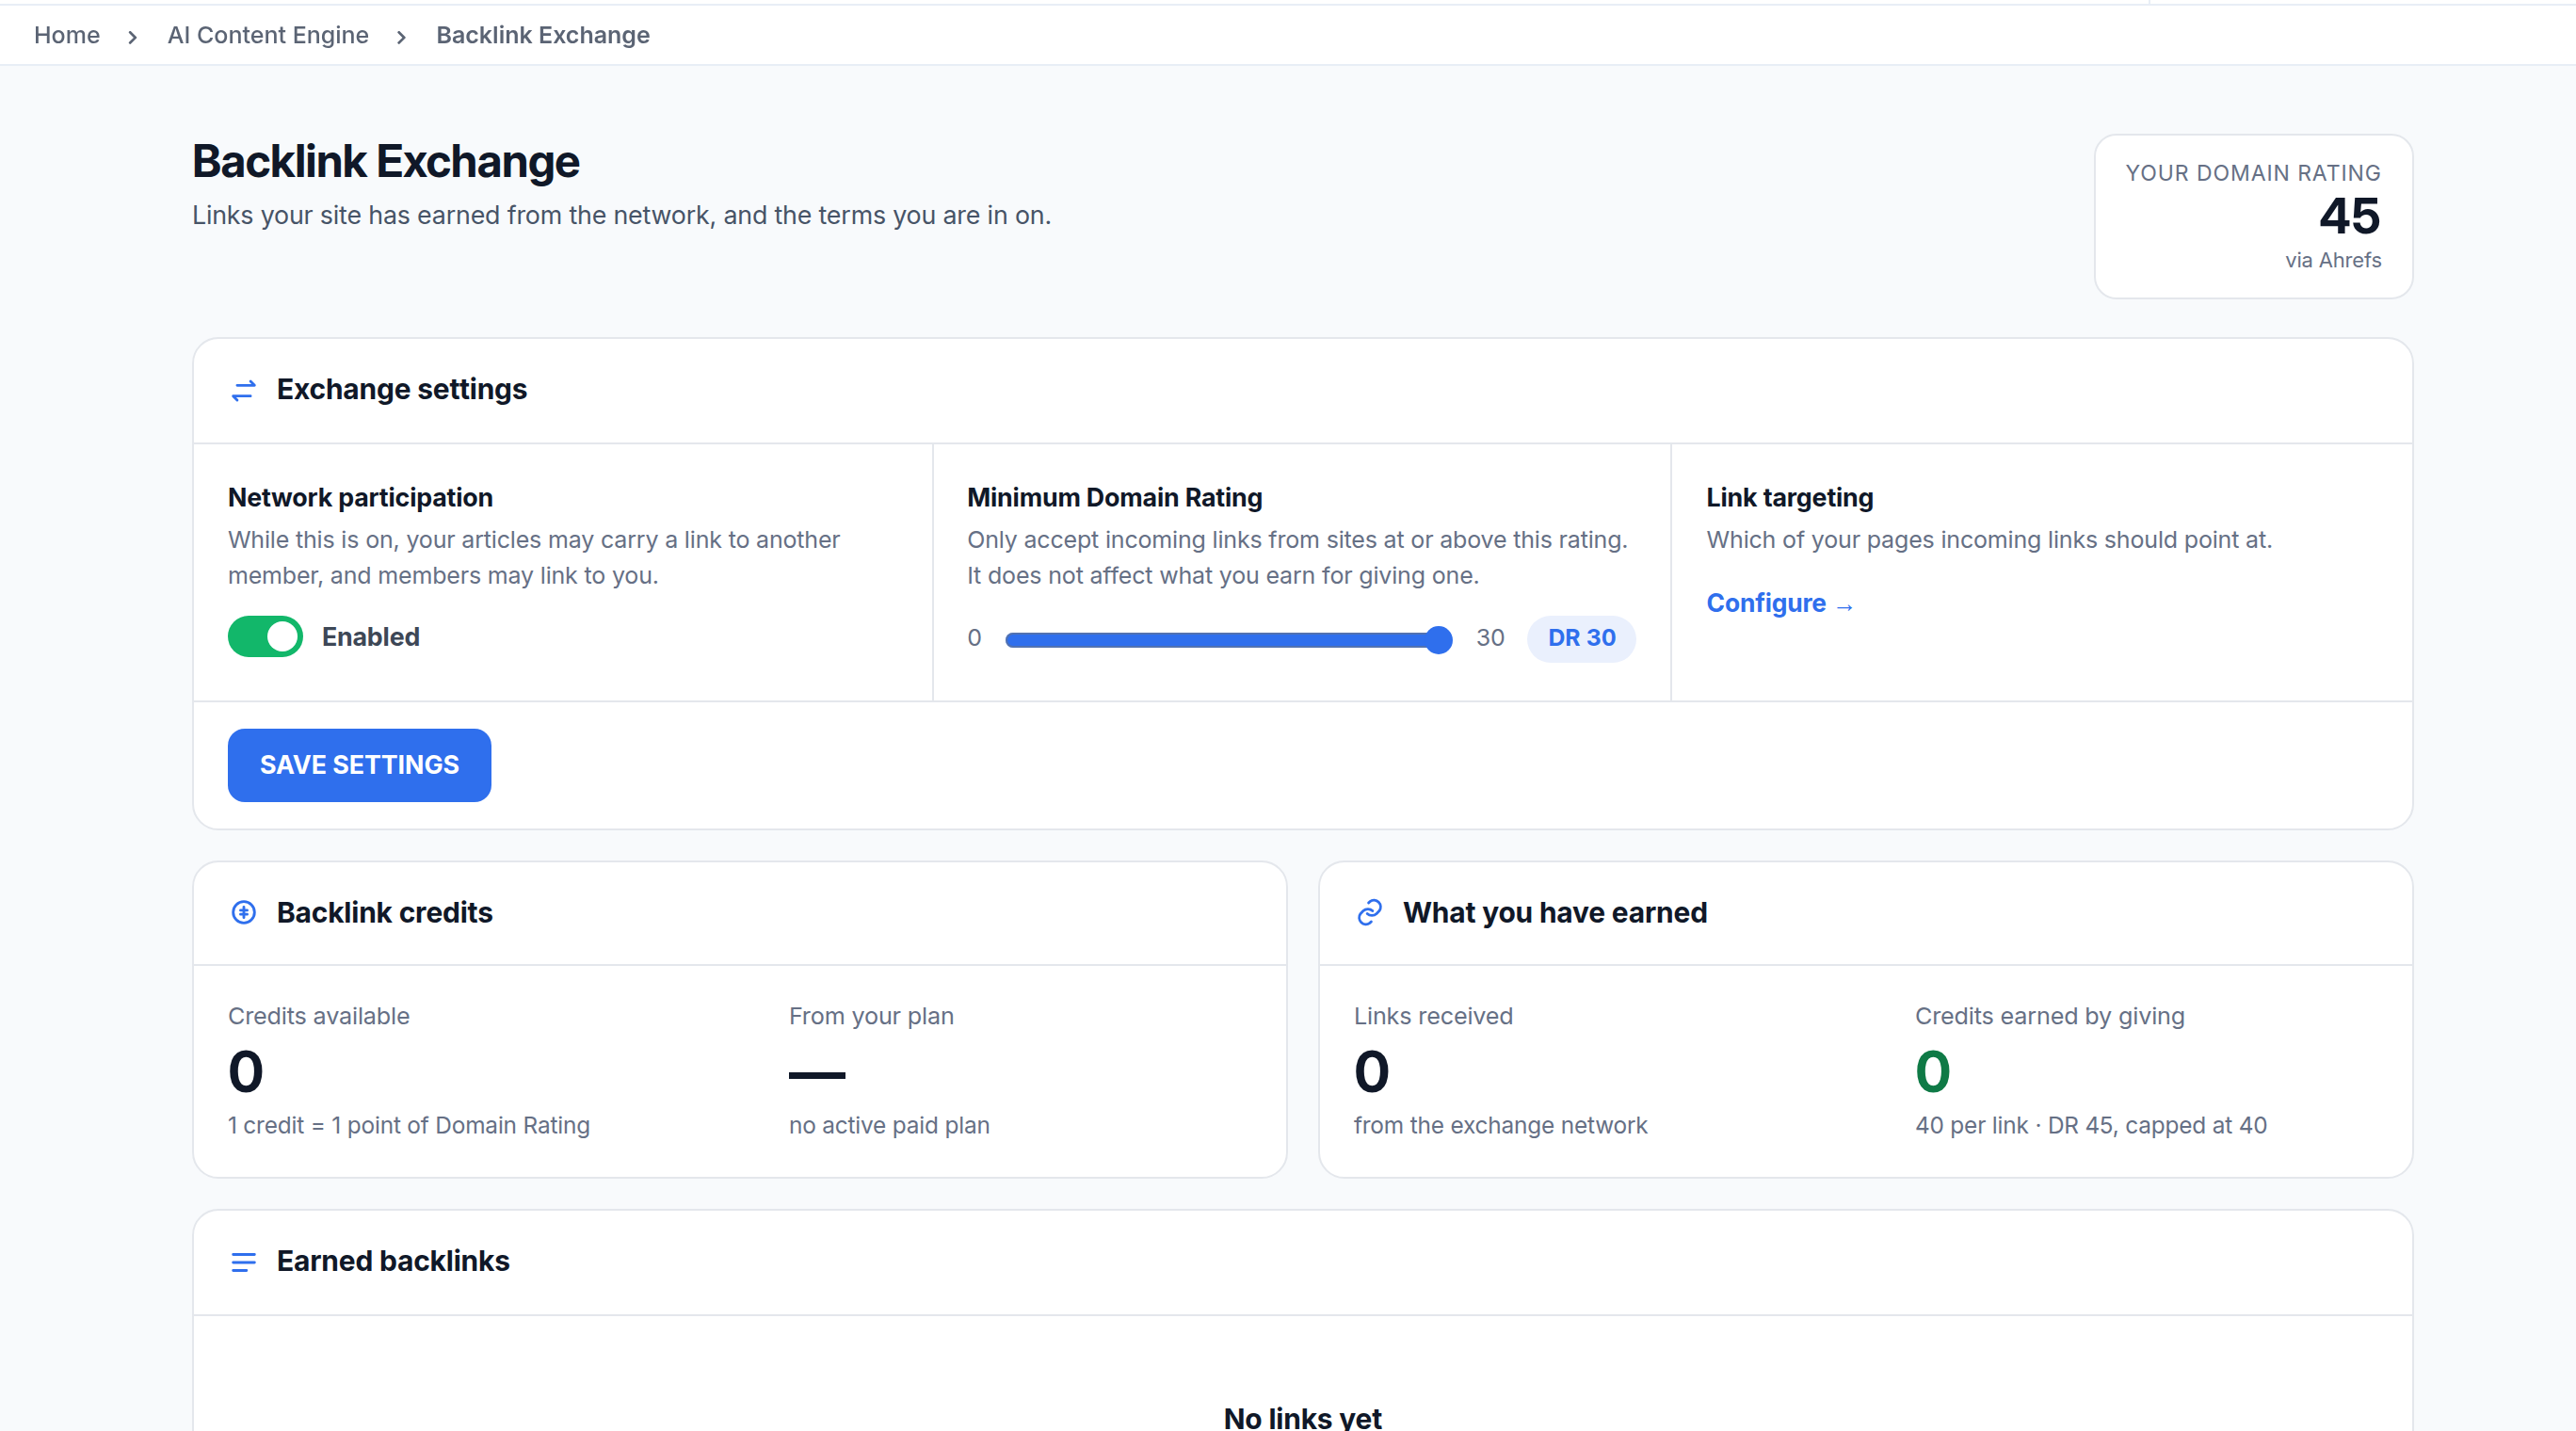Screen dimensions: 2576x1431
Task: Go to the Home breadcrumb
Action: pyautogui.click(x=67, y=35)
